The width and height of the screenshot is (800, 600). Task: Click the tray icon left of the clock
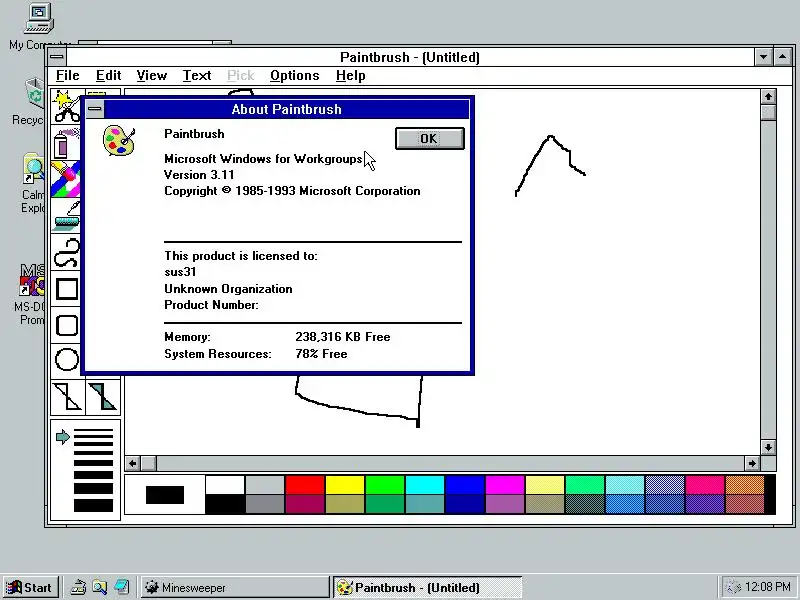[x=733, y=587]
